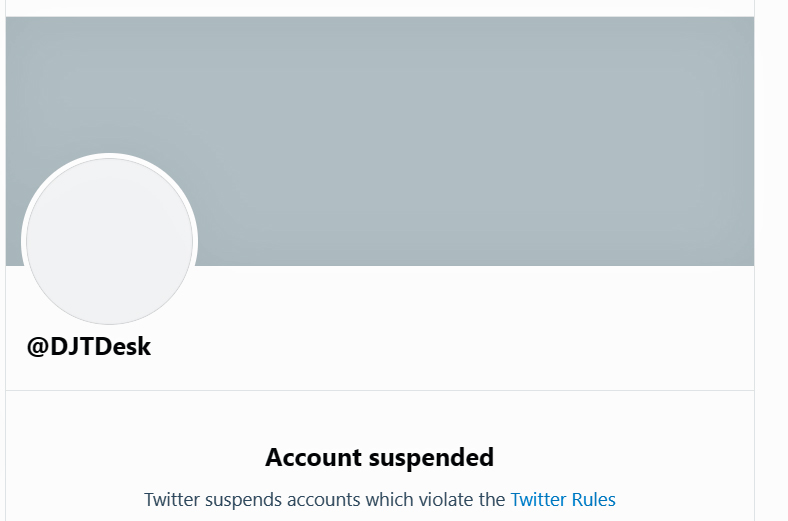This screenshot has height=521, width=788.
Task: Click the word "Account" in the heading
Action: pyautogui.click(x=314, y=458)
